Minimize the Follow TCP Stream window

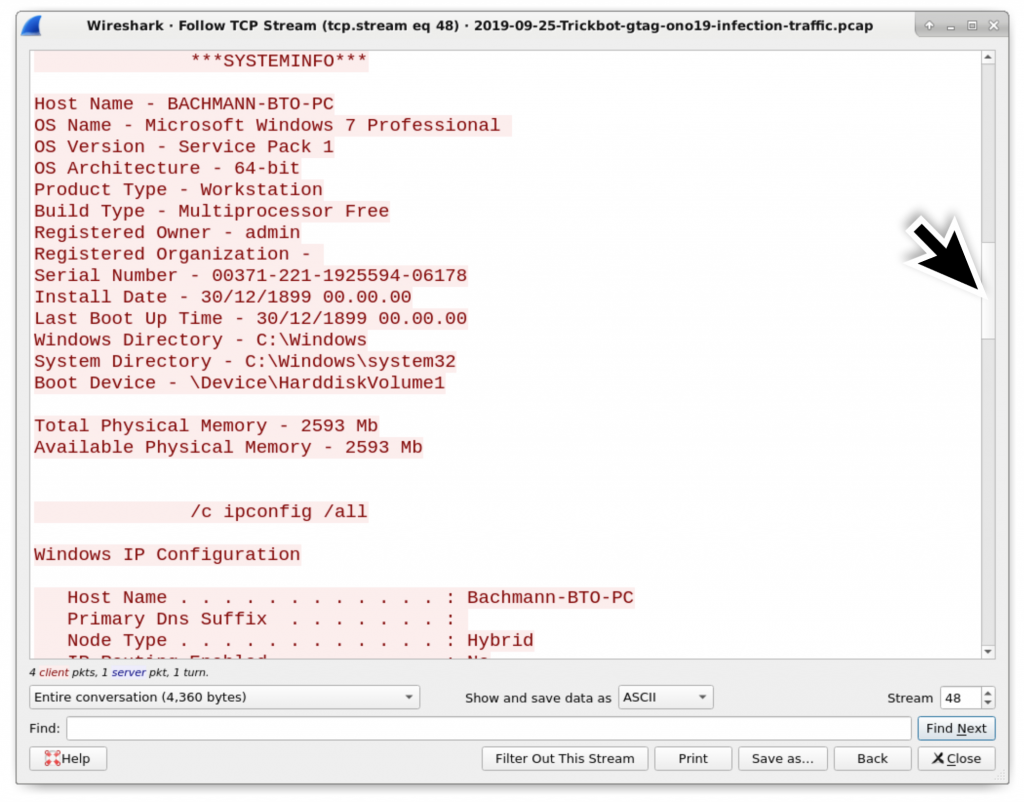coord(951,26)
